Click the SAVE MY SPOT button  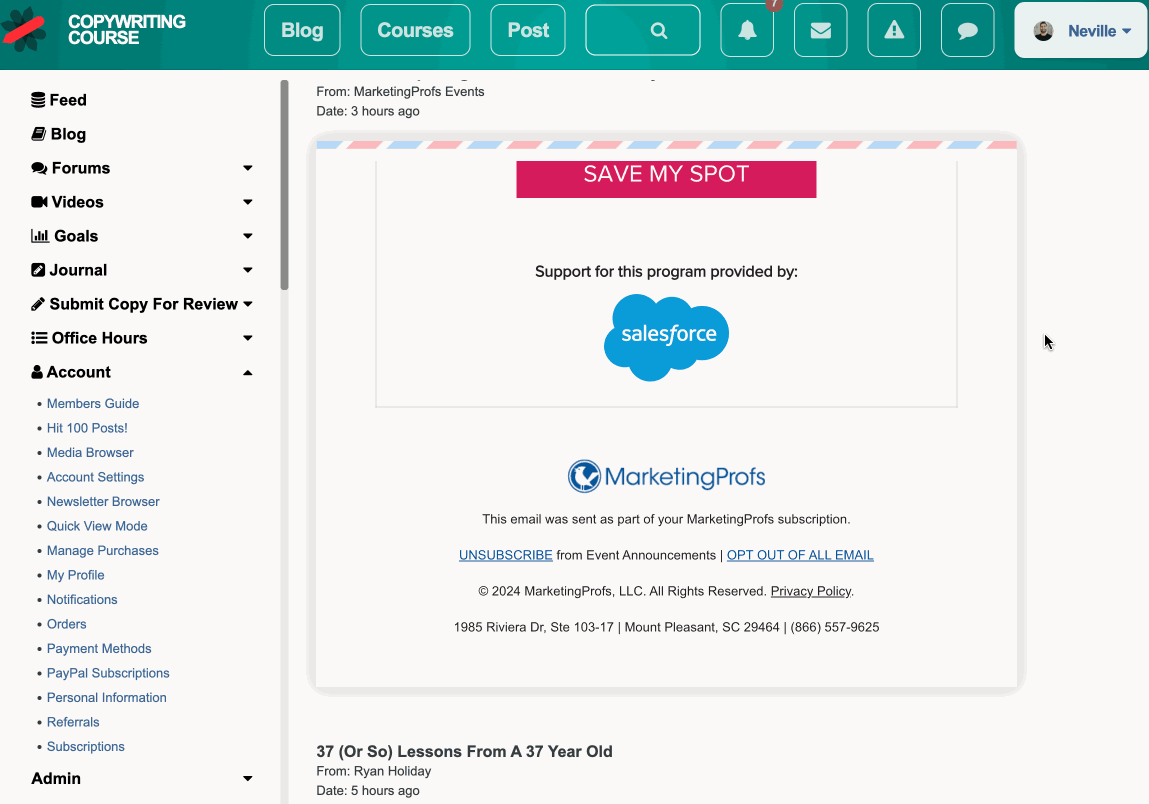(666, 178)
